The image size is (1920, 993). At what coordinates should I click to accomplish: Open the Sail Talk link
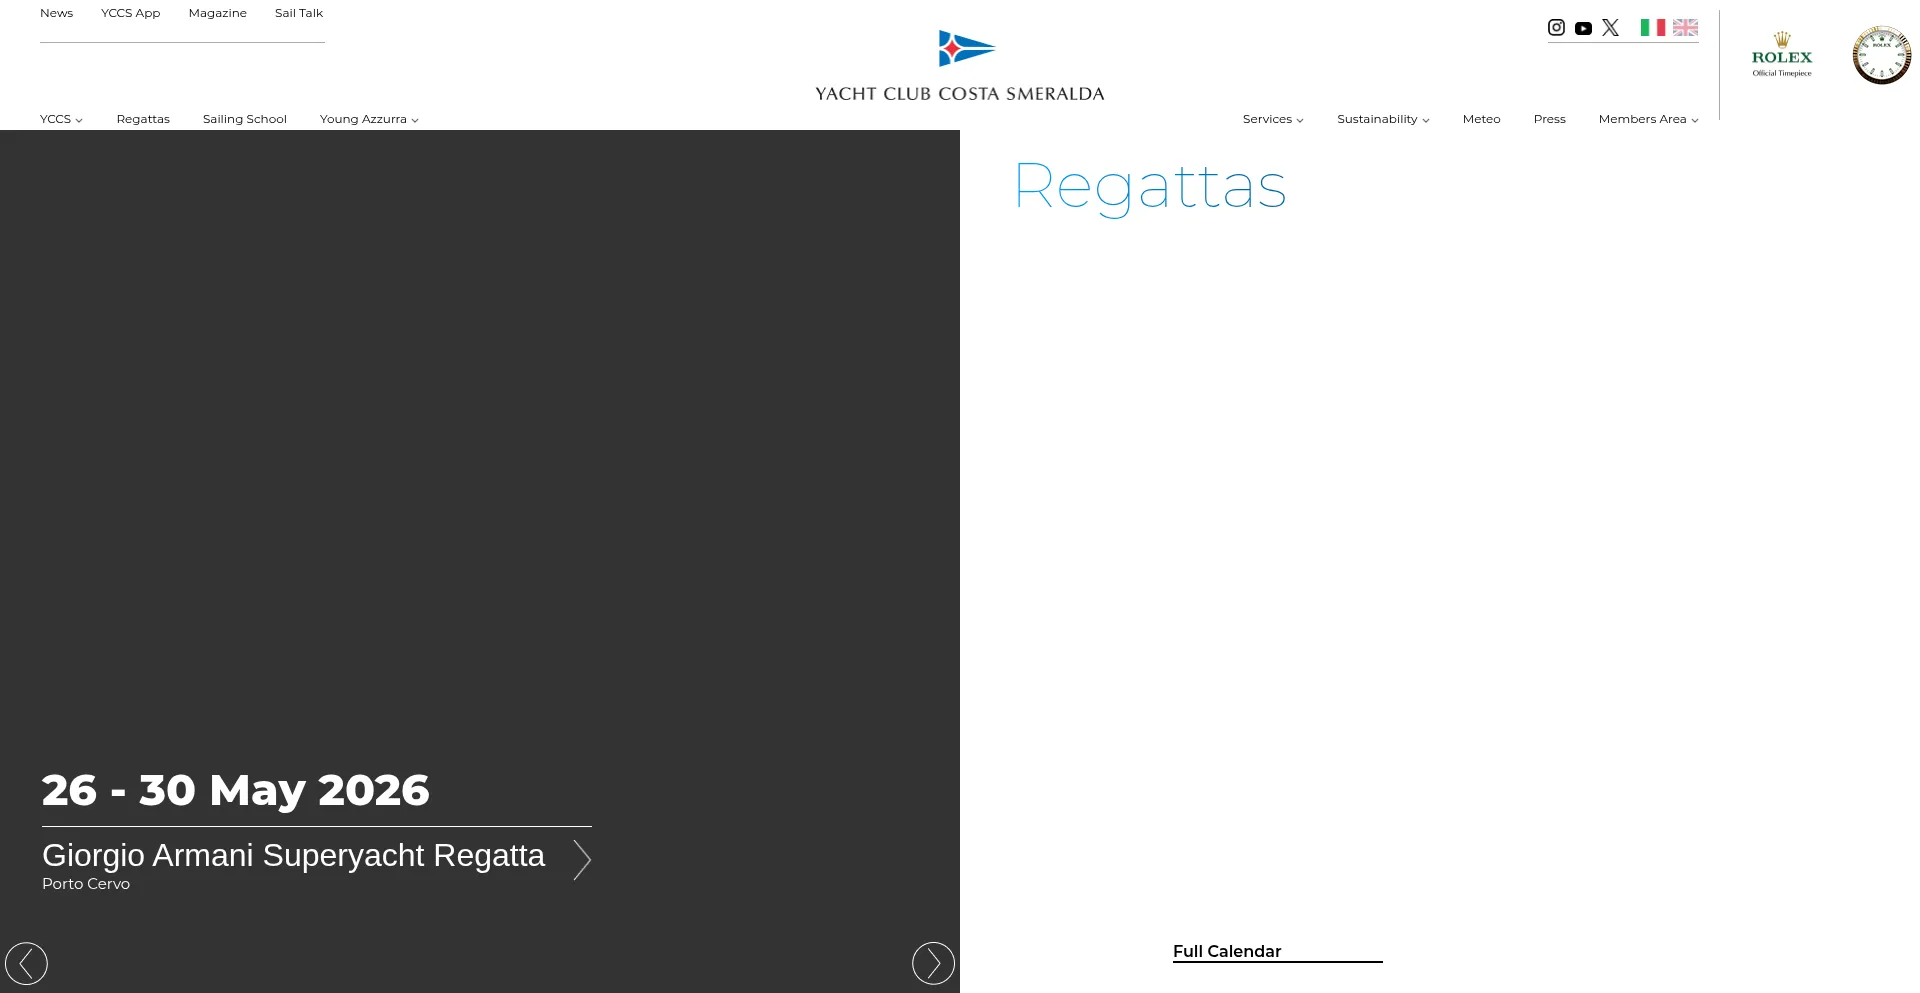(x=299, y=13)
